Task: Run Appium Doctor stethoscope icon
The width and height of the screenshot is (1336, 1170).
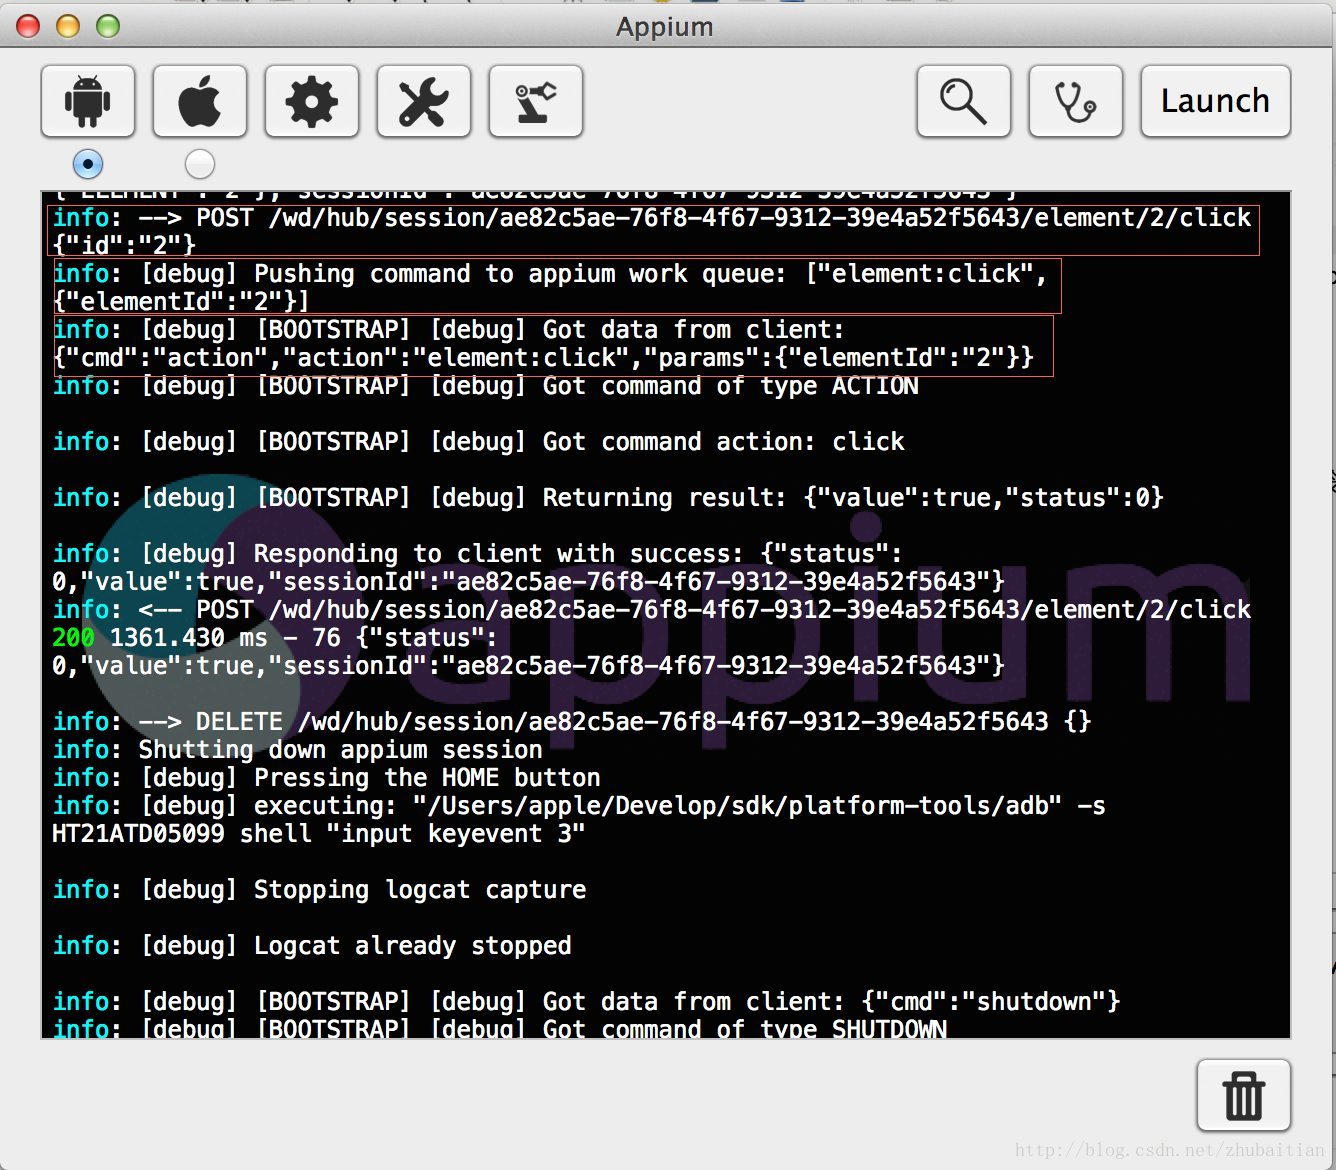Action: coord(1076,101)
